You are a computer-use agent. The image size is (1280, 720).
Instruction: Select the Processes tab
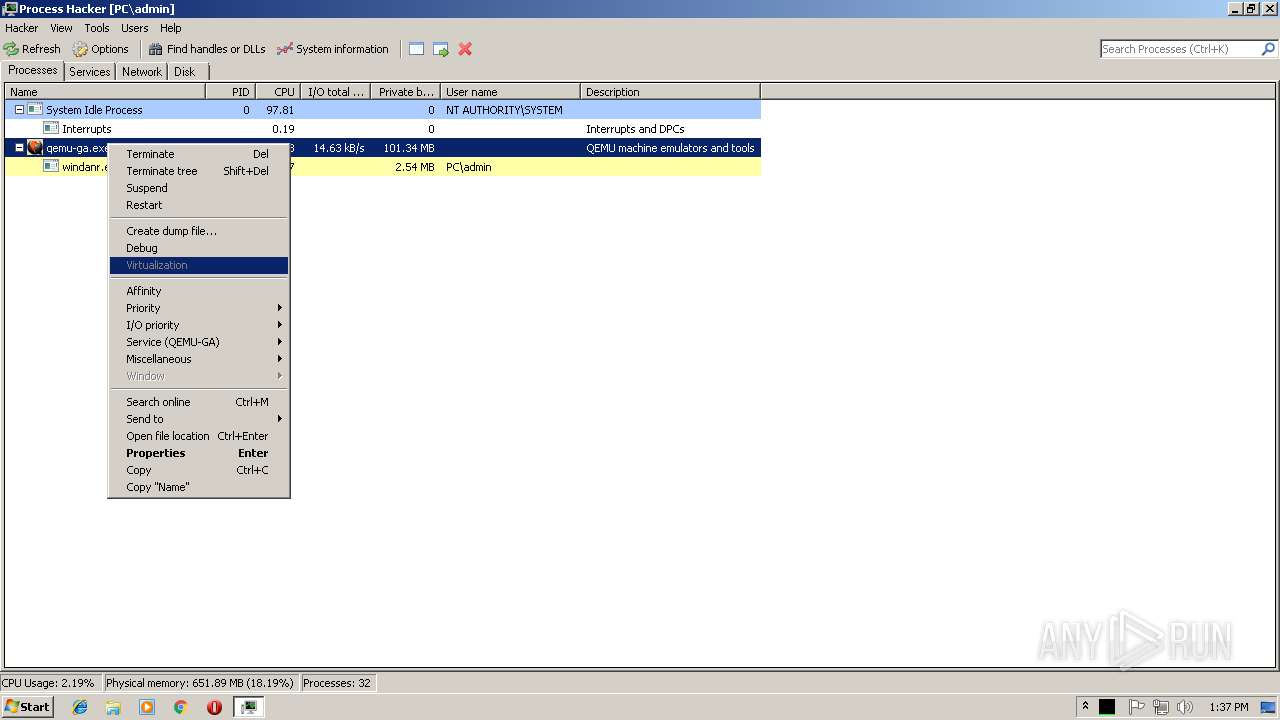coord(33,70)
